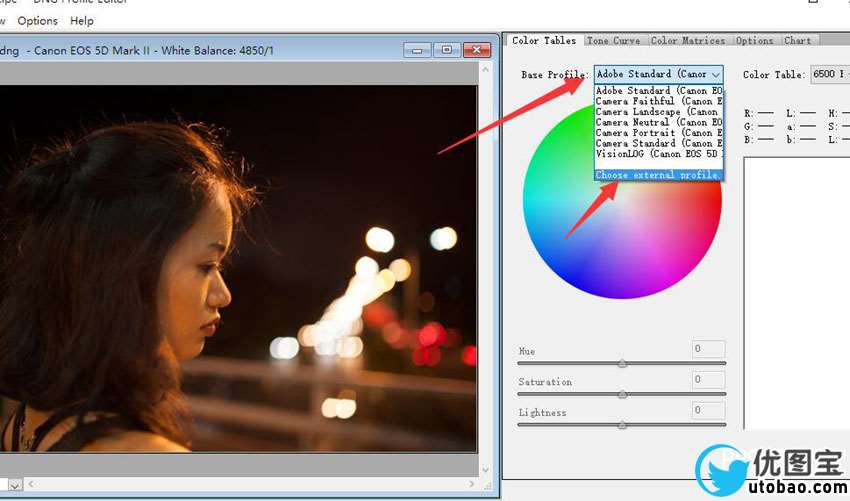This screenshot has height=501, width=850.
Task: Close the Canon EOS 5D image window
Action: [476, 50]
